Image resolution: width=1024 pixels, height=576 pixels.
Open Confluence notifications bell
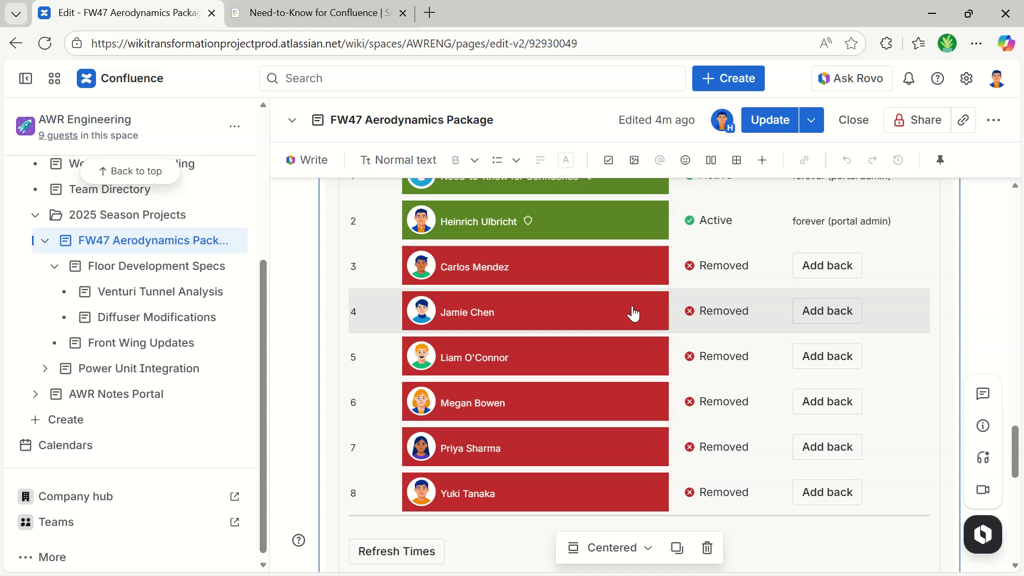pyautogui.click(x=909, y=78)
